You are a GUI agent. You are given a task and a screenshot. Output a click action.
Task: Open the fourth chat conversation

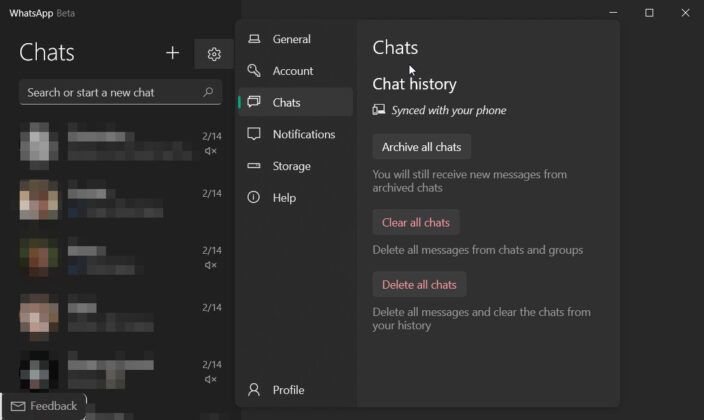coord(120,314)
